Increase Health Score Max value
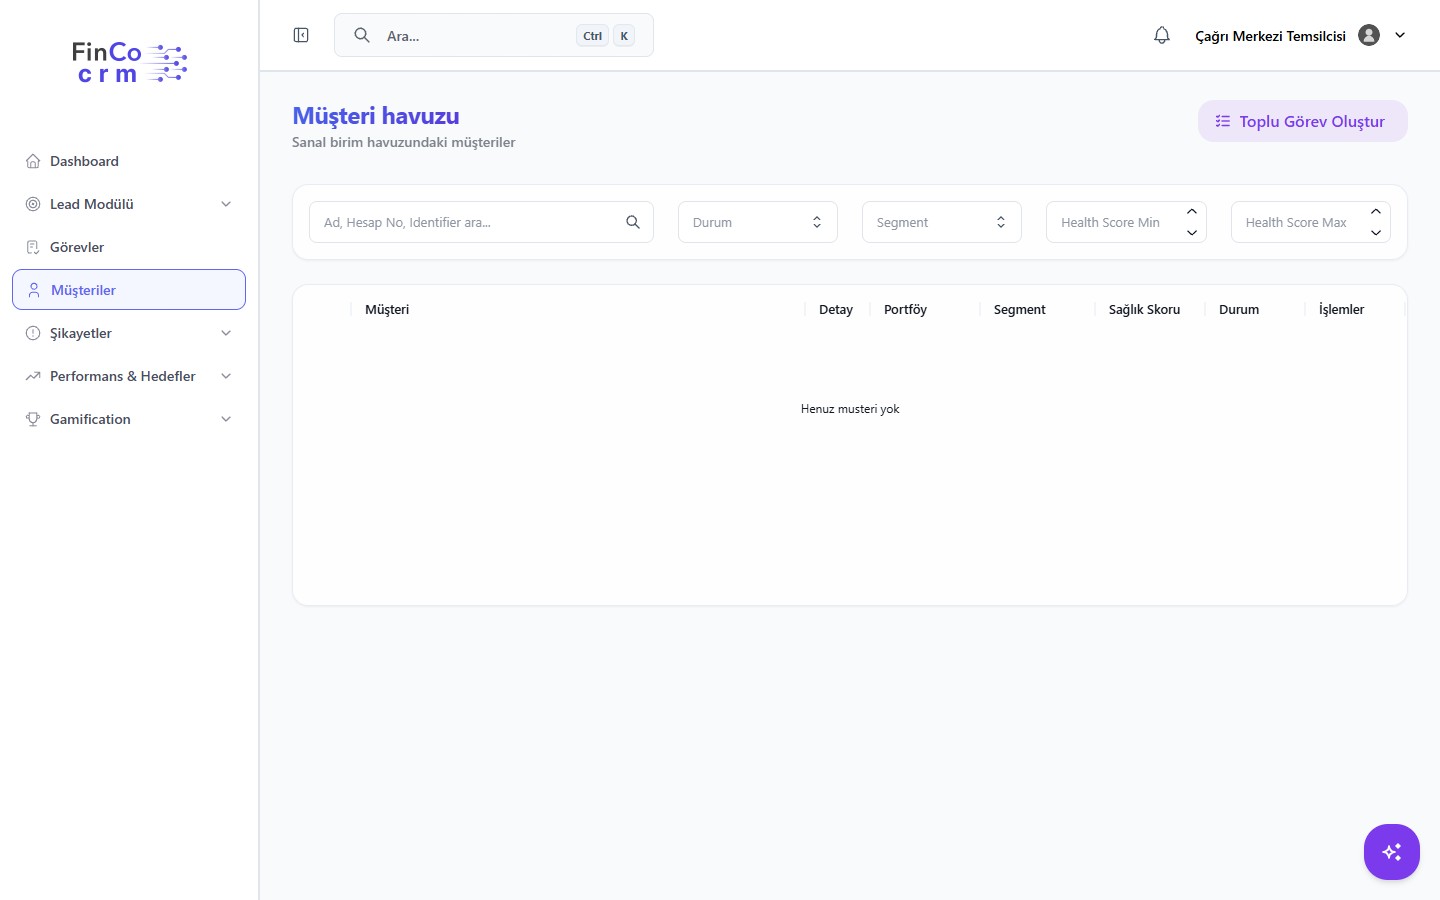This screenshot has width=1440, height=900. coord(1376,212)
